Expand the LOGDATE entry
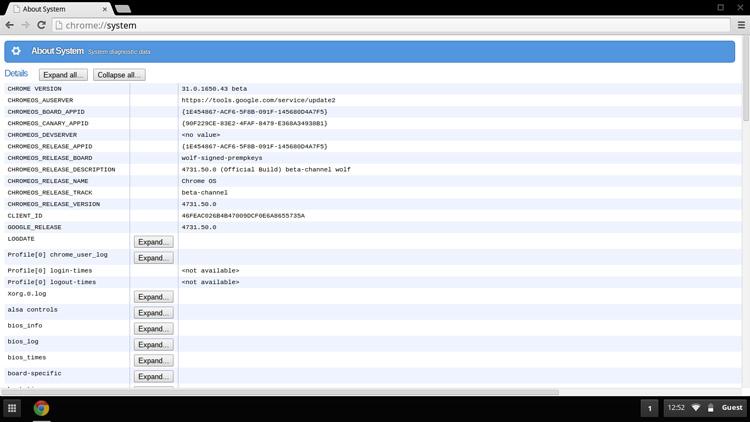The height and width of the screenshot is (422, 750). (x=154, y=242)
